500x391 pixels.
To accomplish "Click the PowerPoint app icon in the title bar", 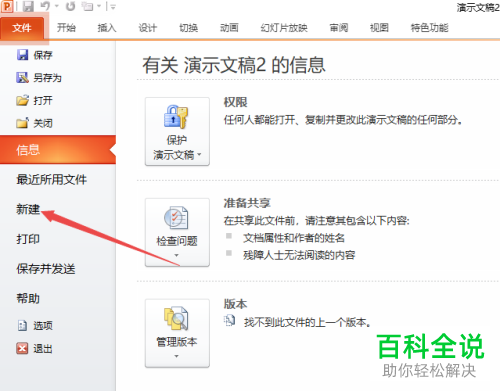I will tap(7, 6).
